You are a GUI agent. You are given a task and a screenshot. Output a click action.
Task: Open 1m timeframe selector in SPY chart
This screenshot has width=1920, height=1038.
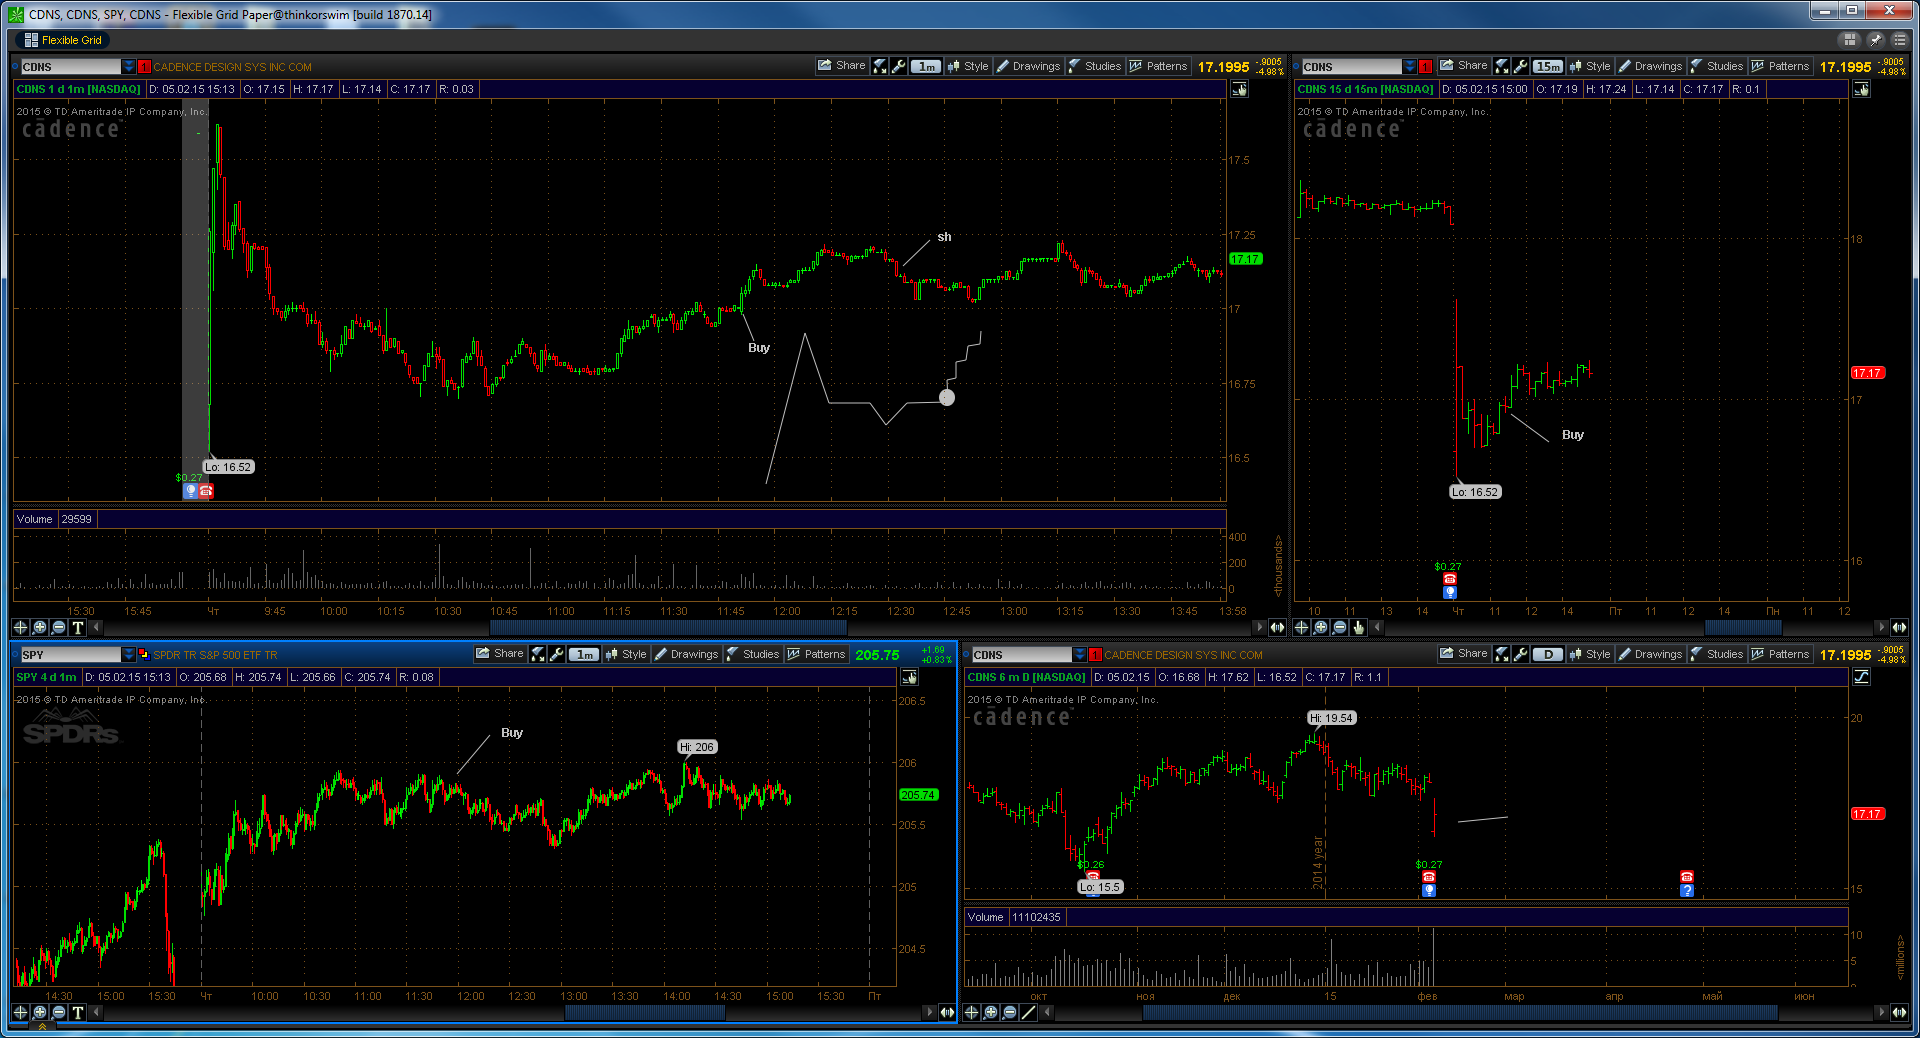click(x=584, y=655)
